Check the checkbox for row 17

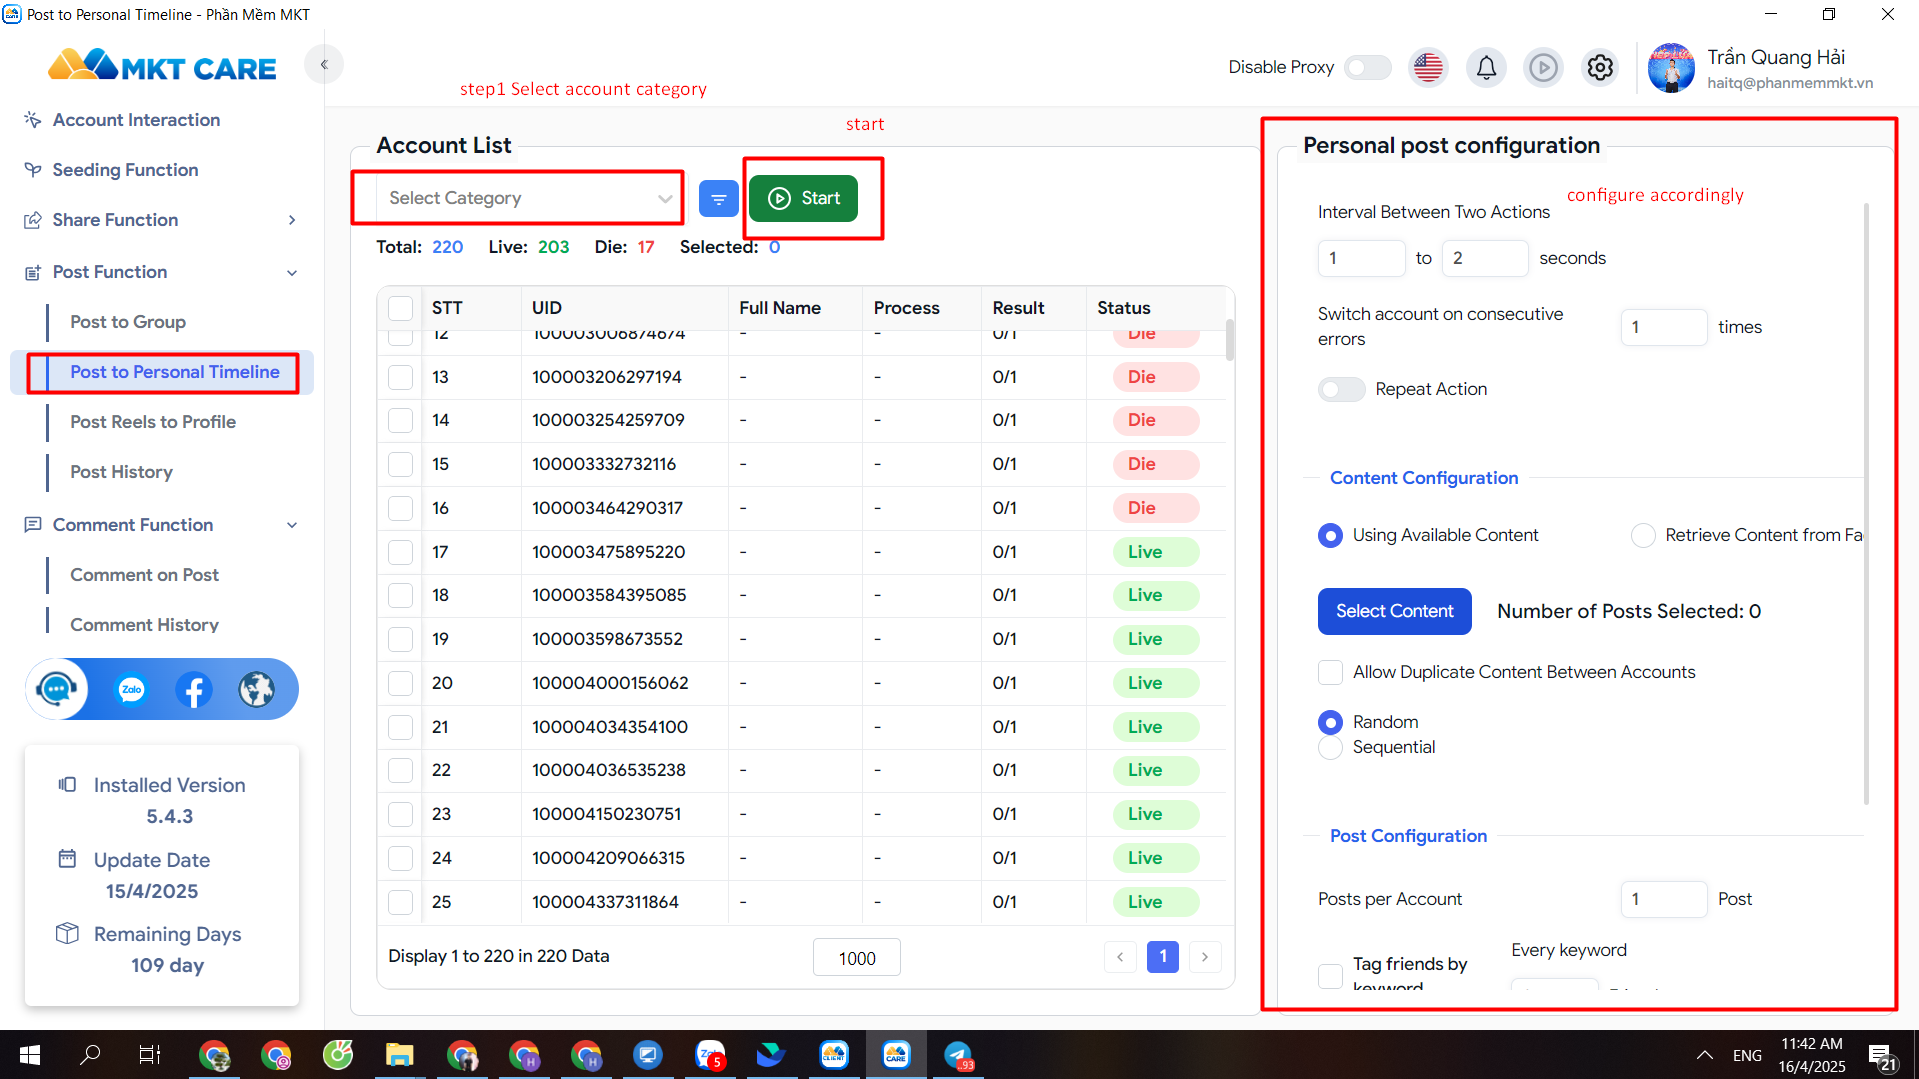coord(401,552)
